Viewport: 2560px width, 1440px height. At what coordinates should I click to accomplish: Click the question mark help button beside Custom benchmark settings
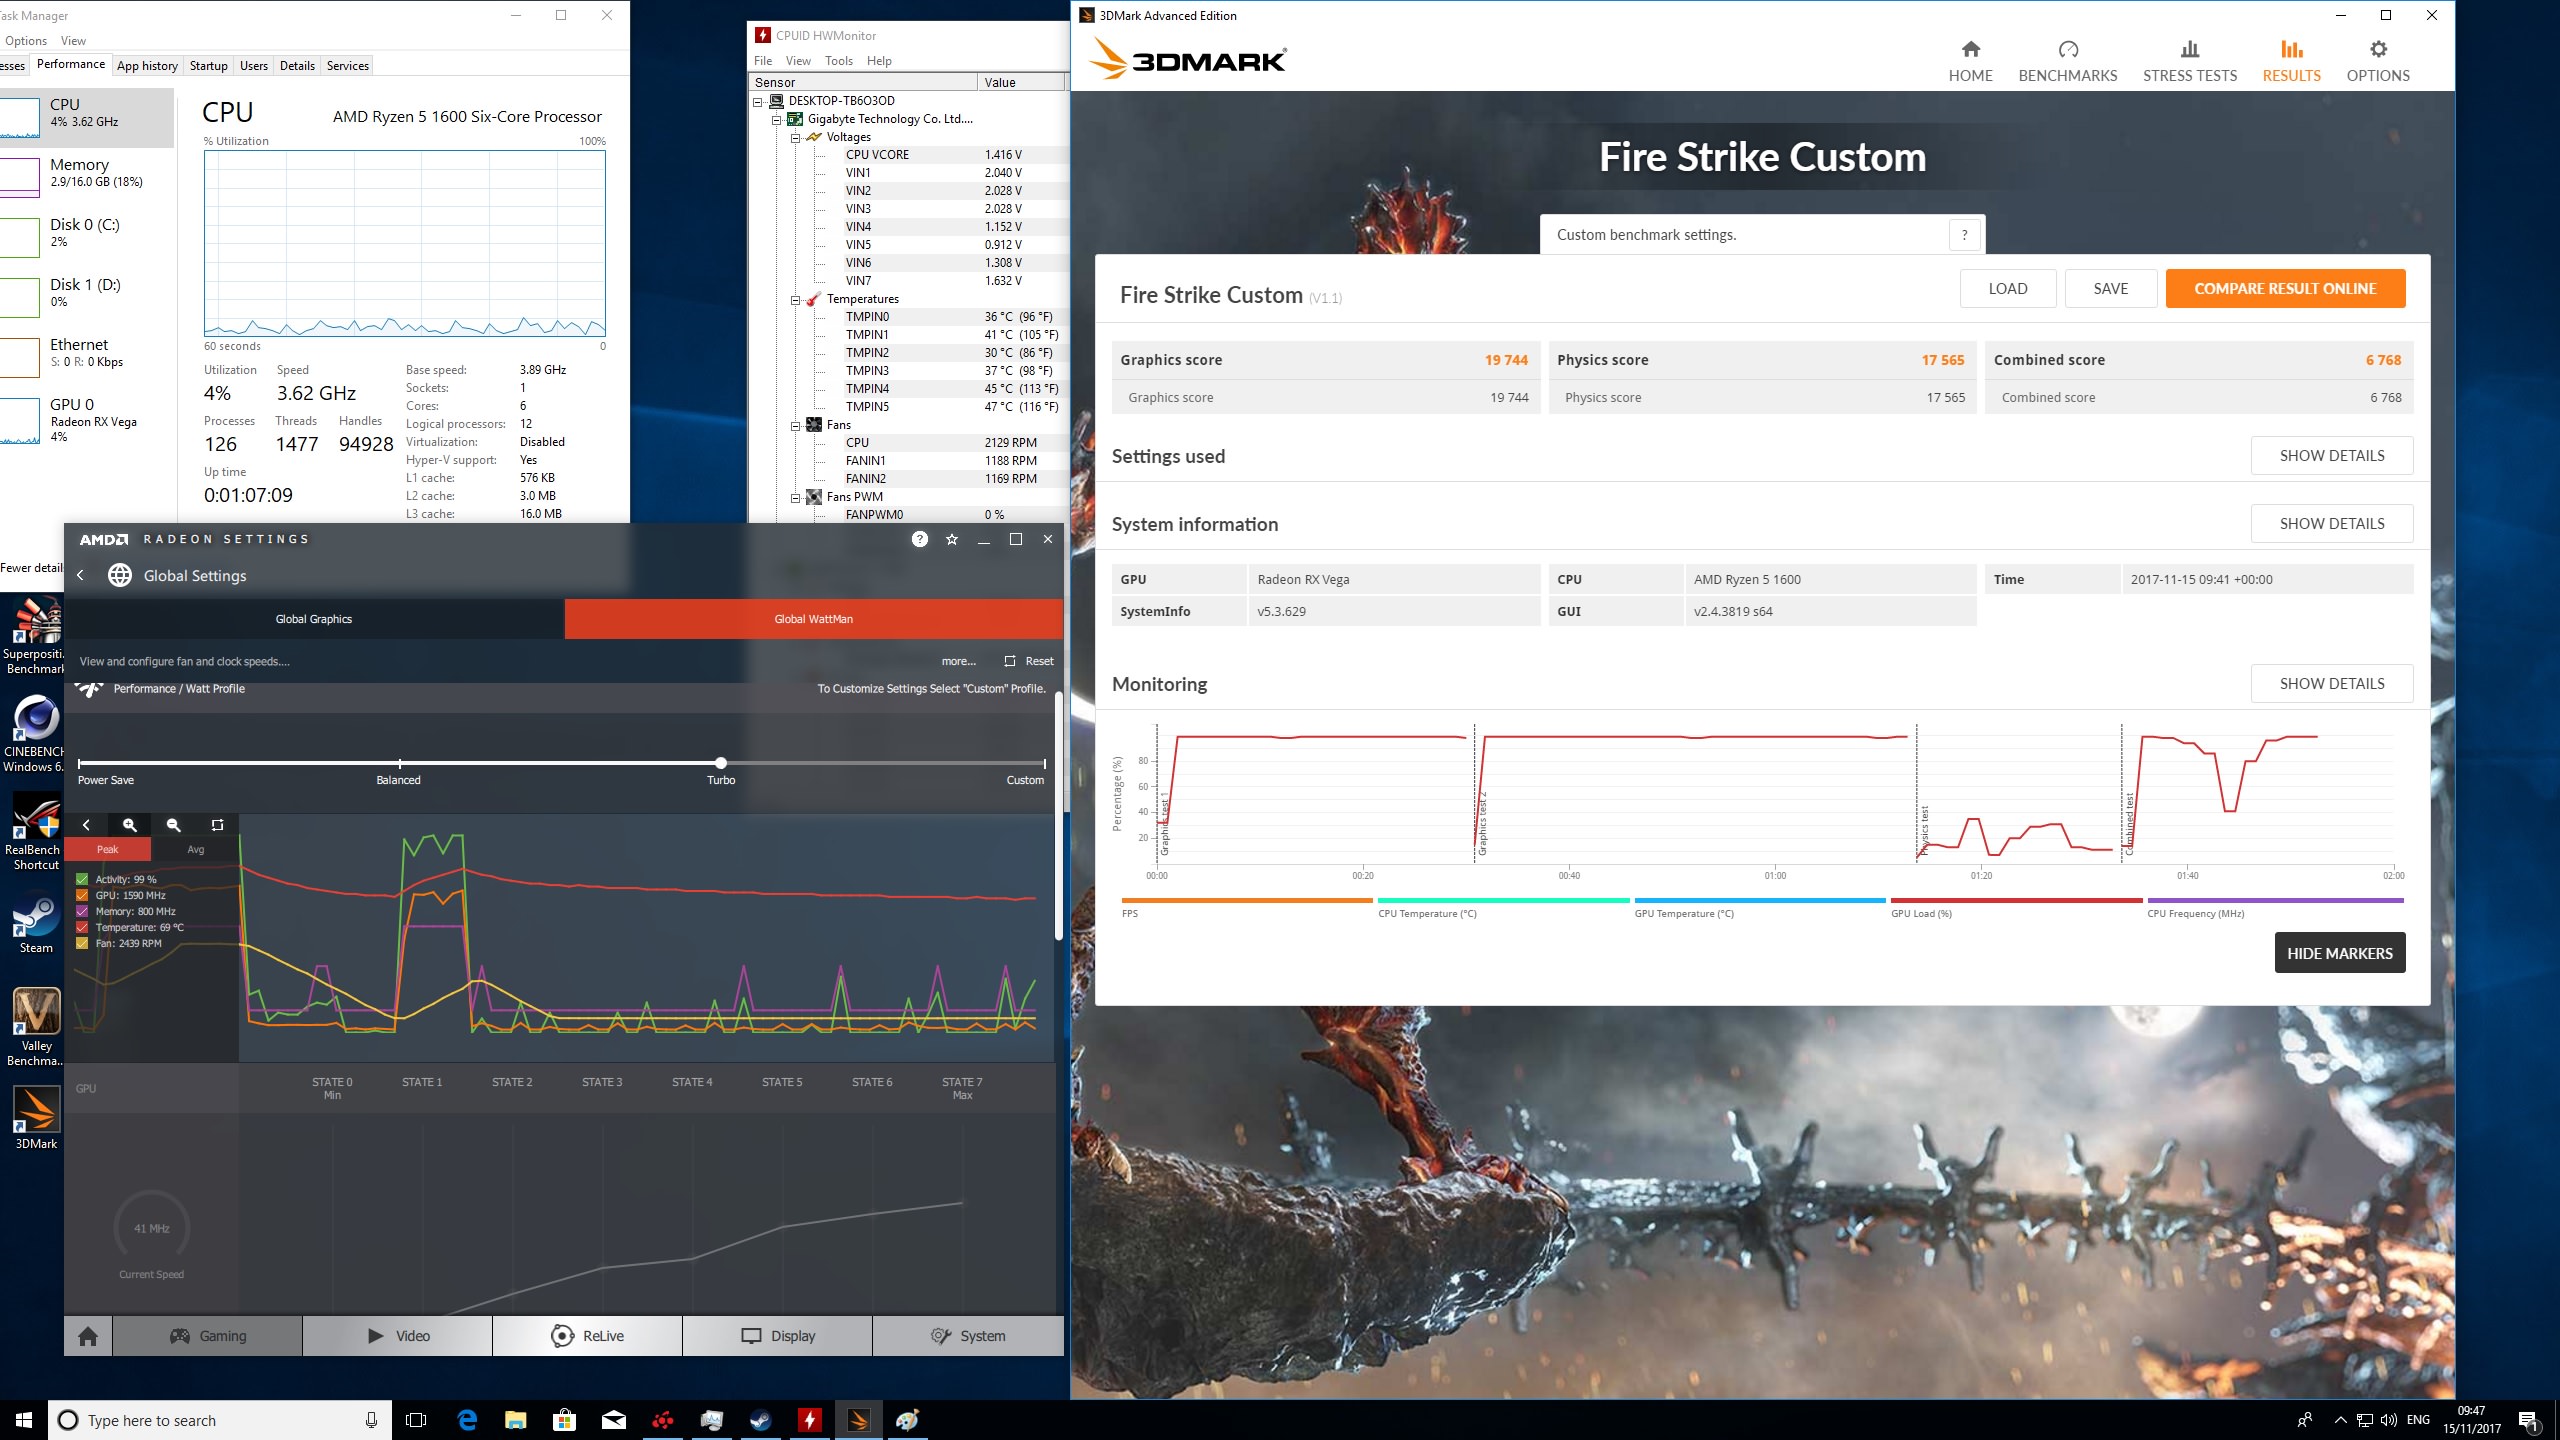pyautogui.click(x=1964, y=235)
